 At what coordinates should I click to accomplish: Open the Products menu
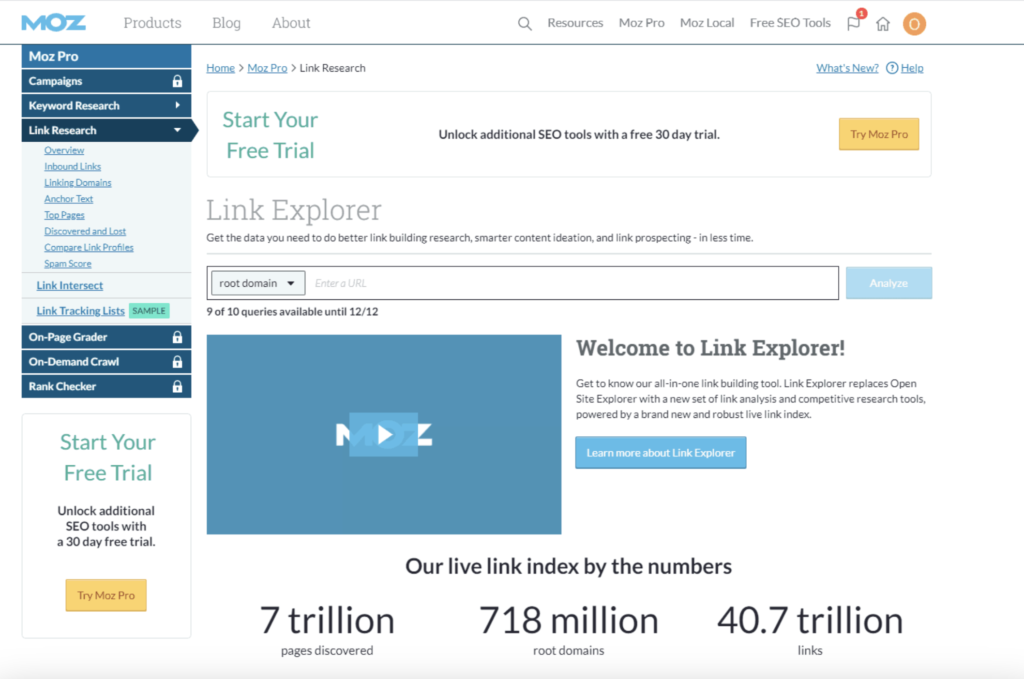[x=152, y=23]
